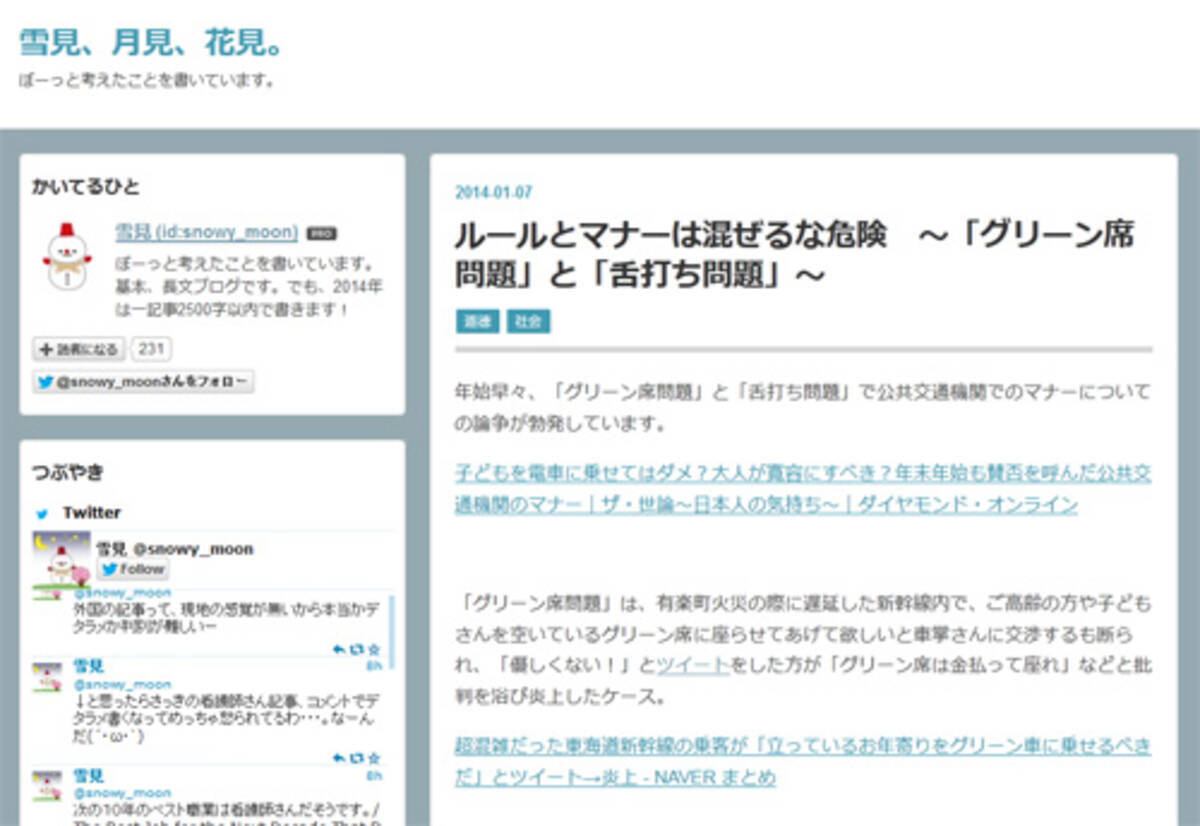Viewport: 1200px width, 826px height.
Task: Open the 社会 category tag
Action: (x=528, y=321)
